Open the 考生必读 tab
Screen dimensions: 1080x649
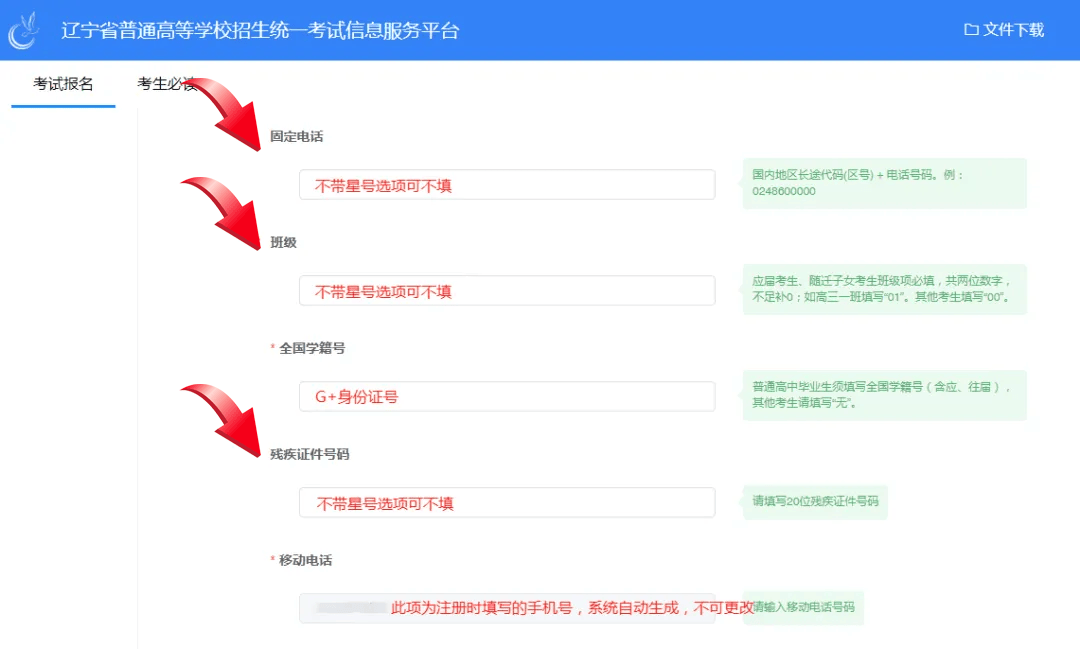(x=165, y=84)
